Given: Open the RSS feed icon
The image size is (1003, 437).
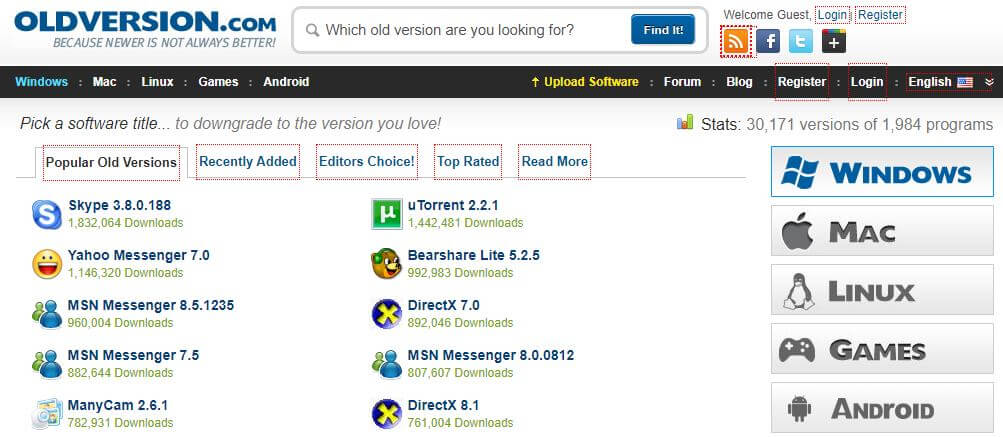Looking at the screenshot, I should coord(736,42).
